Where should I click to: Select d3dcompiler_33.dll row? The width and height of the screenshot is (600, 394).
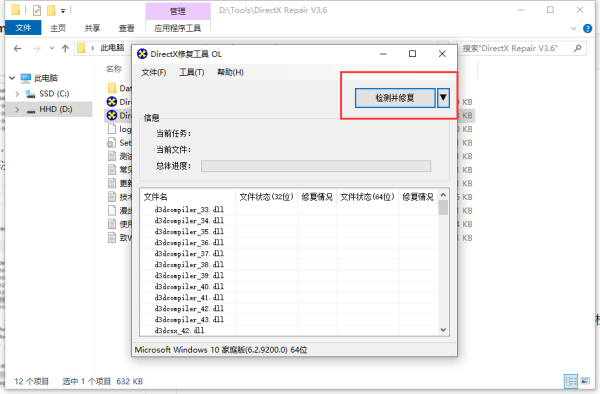[289, 210]
